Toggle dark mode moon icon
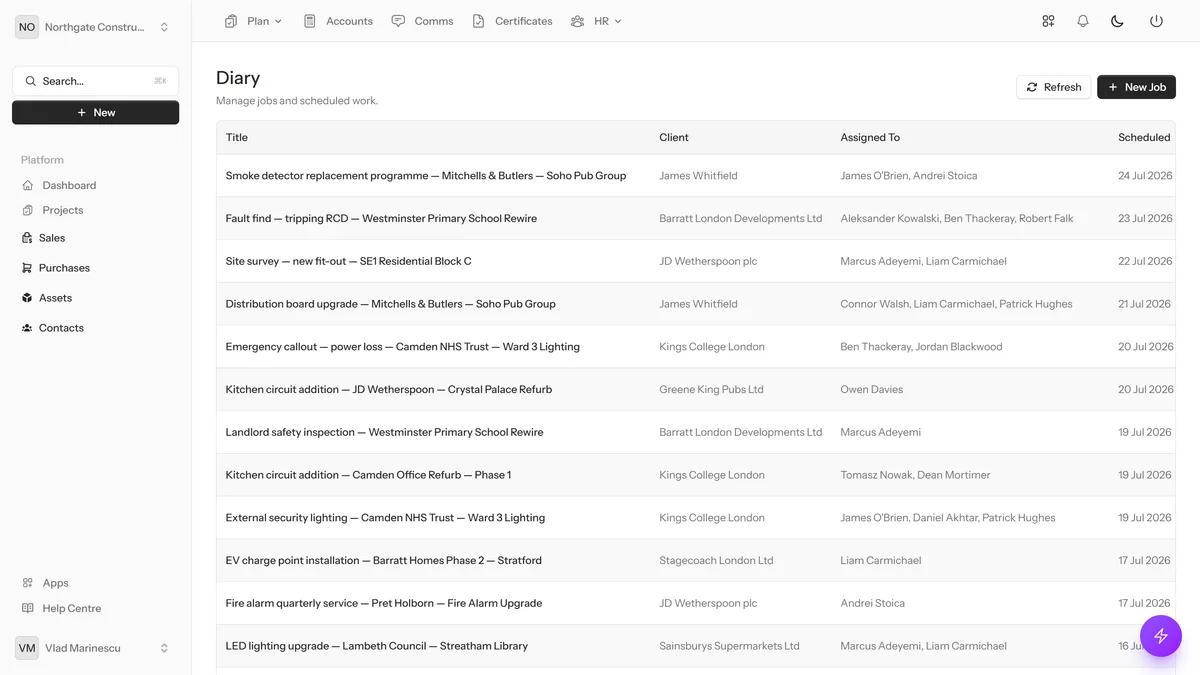Image resolution: width=1200 pixels, height=675 pixels. pyautogui.click(x=1118, y=21)
